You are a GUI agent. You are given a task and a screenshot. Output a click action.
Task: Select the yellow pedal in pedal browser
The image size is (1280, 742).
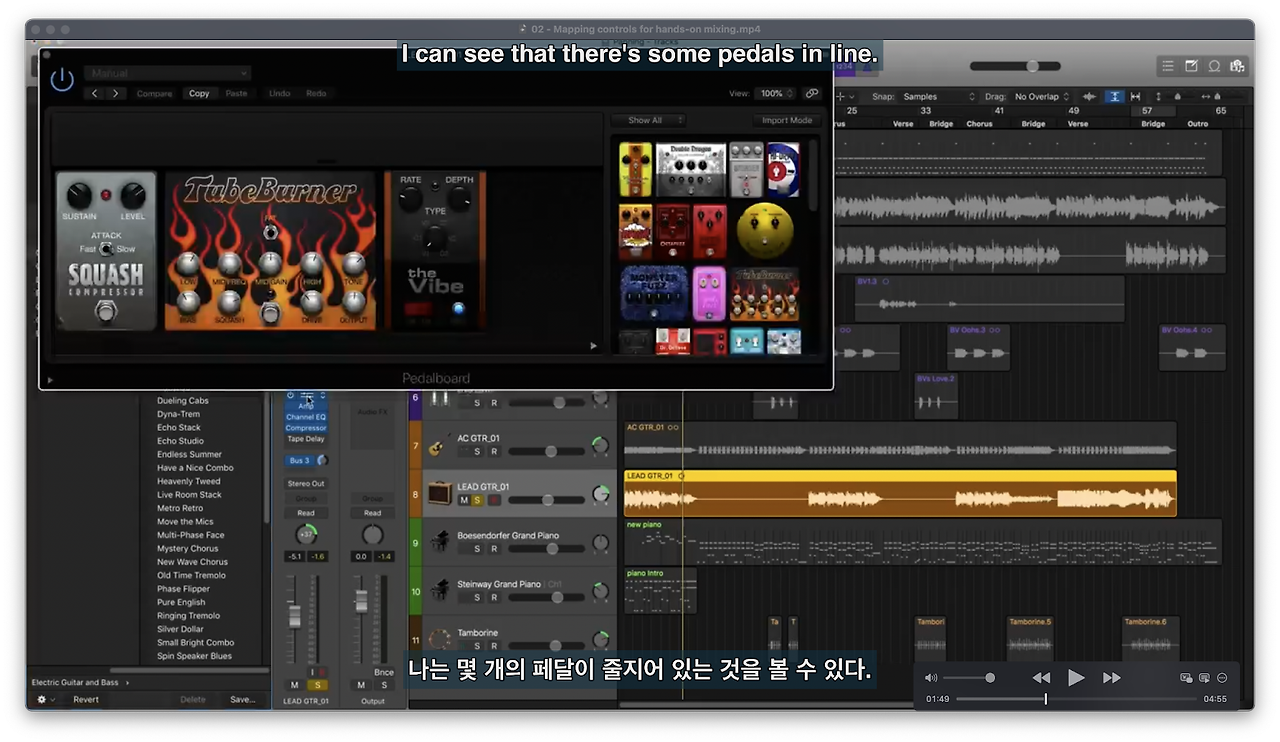635,169
